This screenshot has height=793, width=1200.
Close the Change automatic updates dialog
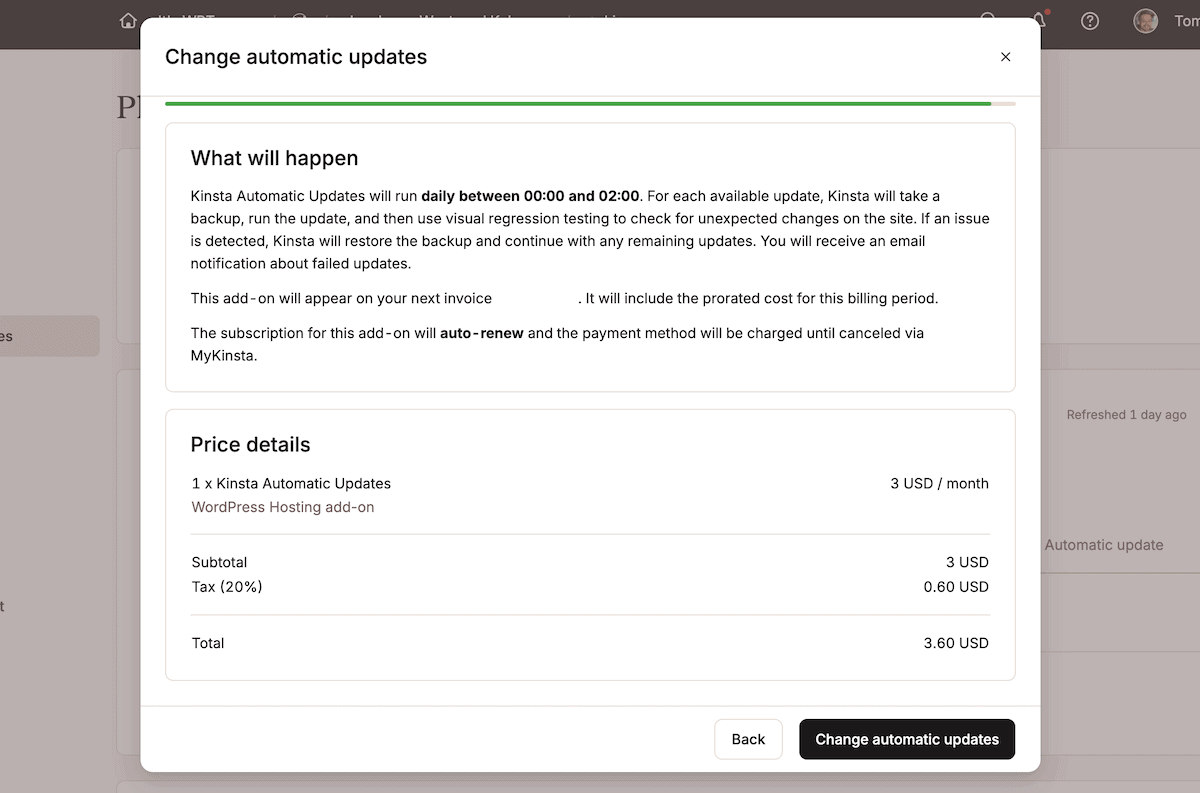pos(1005,57)
